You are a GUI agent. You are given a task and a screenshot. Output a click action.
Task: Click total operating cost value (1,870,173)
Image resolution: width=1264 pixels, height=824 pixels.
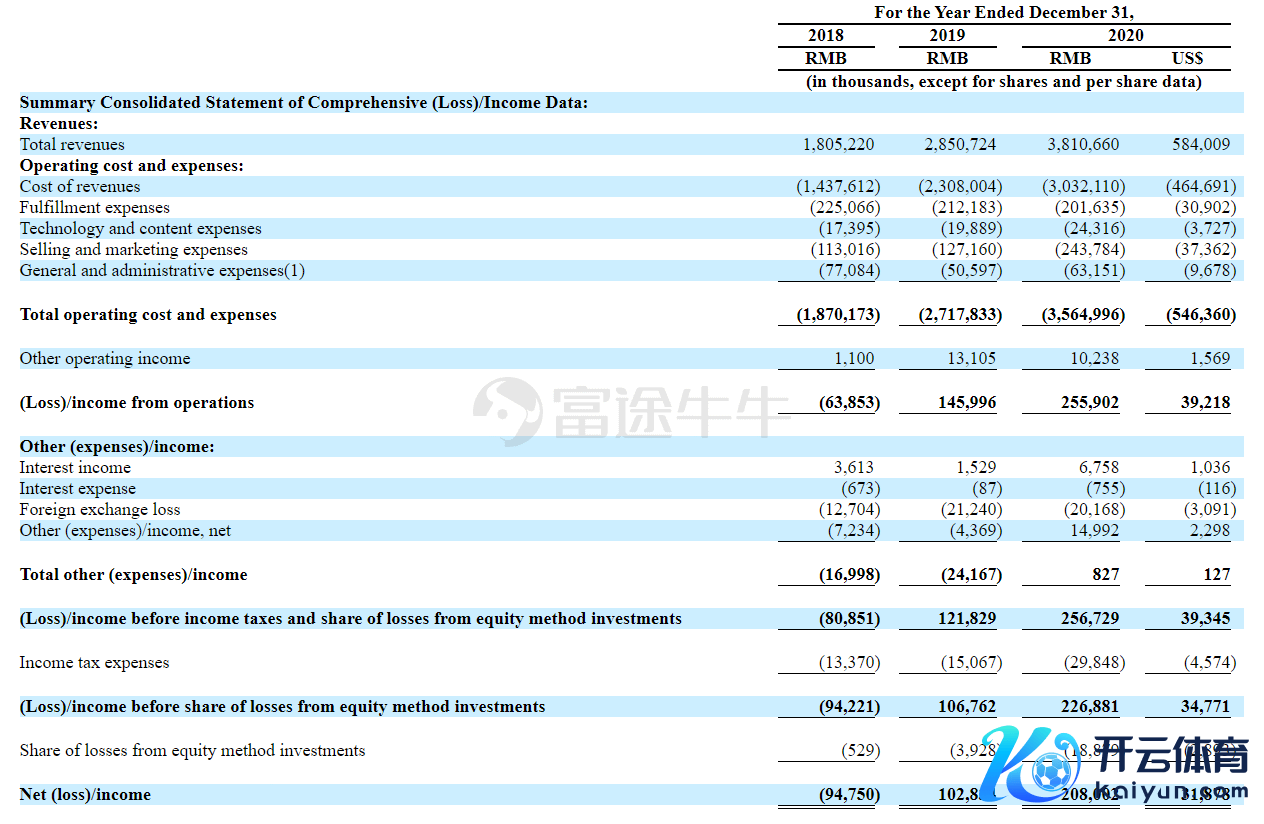pyautogui.click(x=838, y=314)
